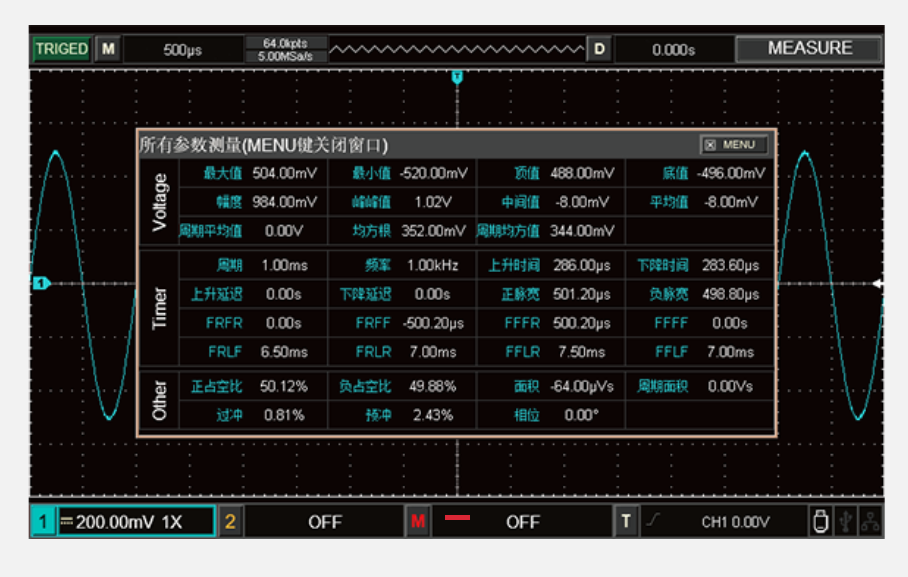
Task: Click the network LAN status icon
Action: click(870, 521)
